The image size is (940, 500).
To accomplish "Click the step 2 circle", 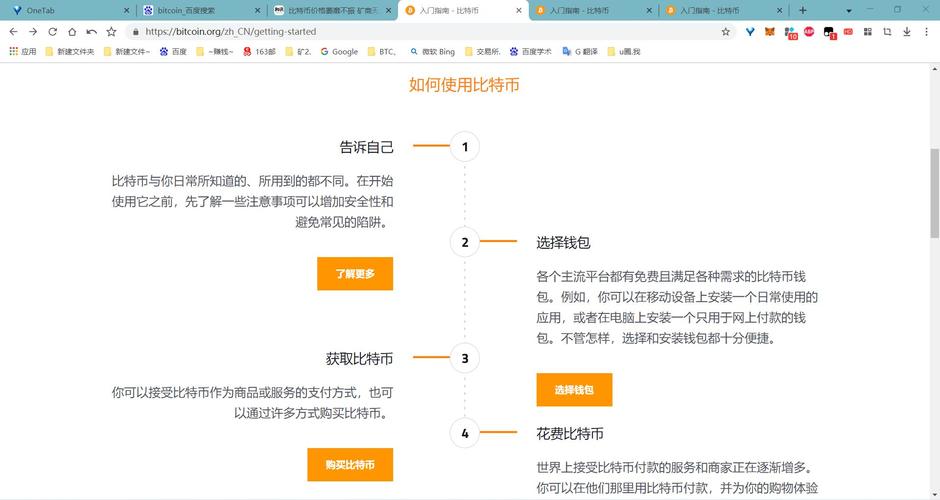I will (x=465, y=242).
